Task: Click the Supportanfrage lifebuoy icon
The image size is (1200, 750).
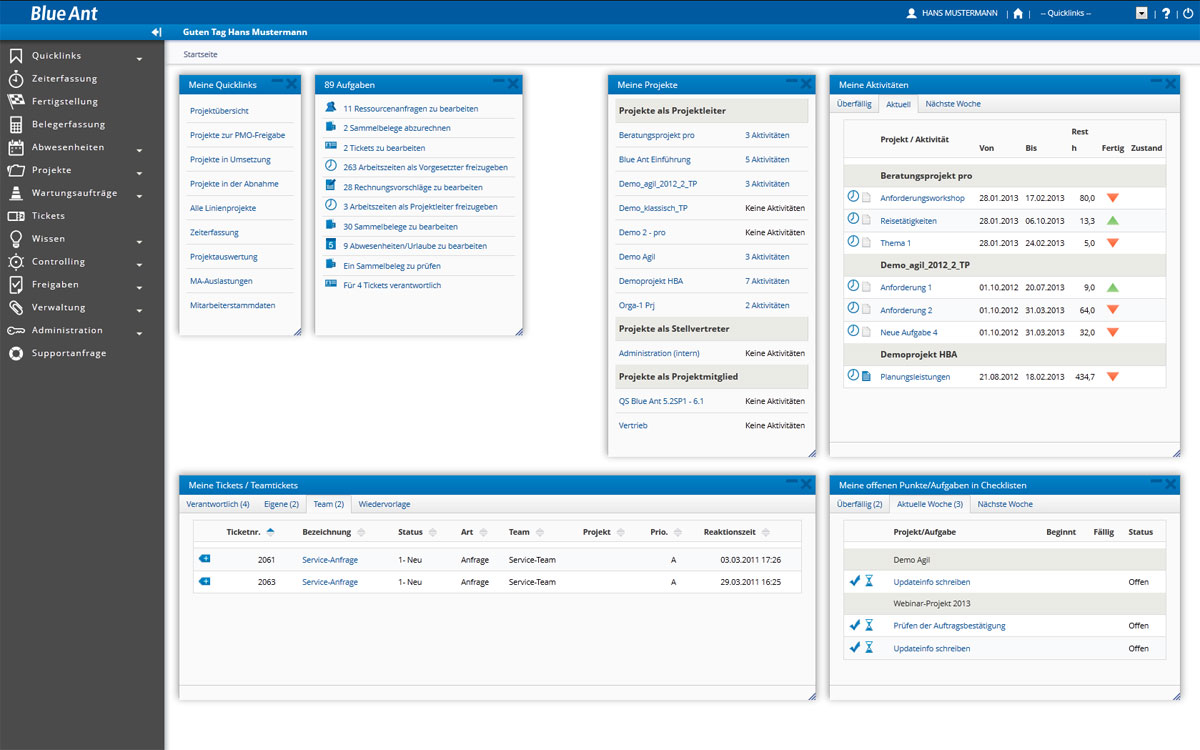Action: pos(16,354)
